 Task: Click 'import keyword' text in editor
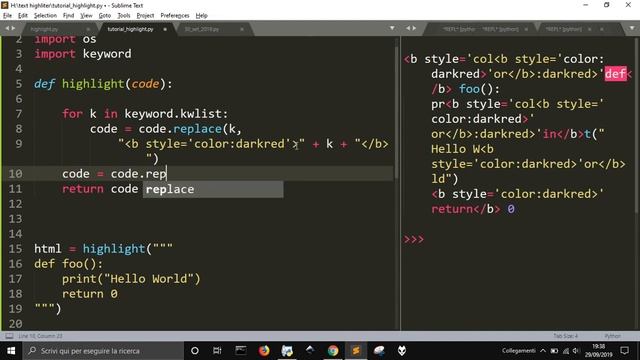[x=83, y=54]
